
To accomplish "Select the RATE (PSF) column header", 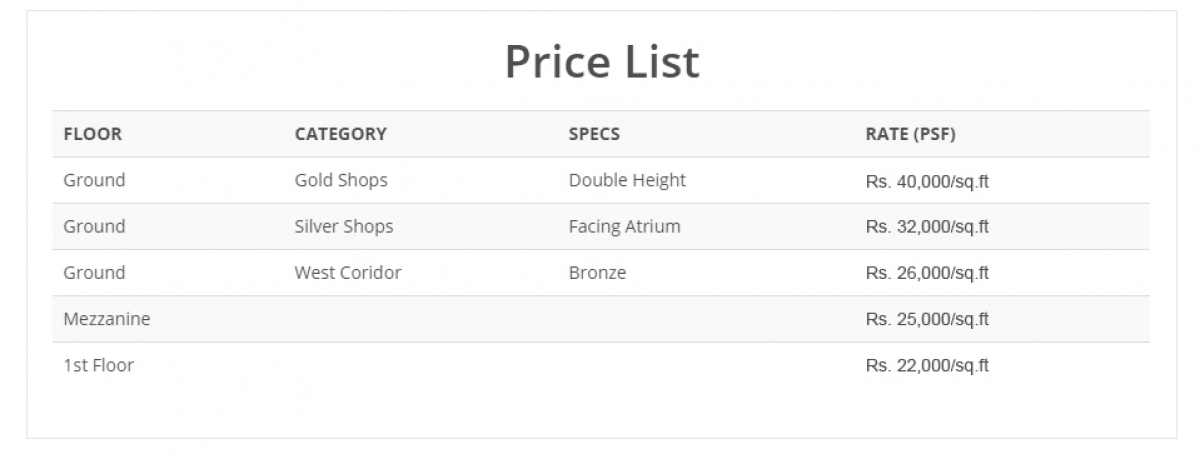I will point(910,134).
